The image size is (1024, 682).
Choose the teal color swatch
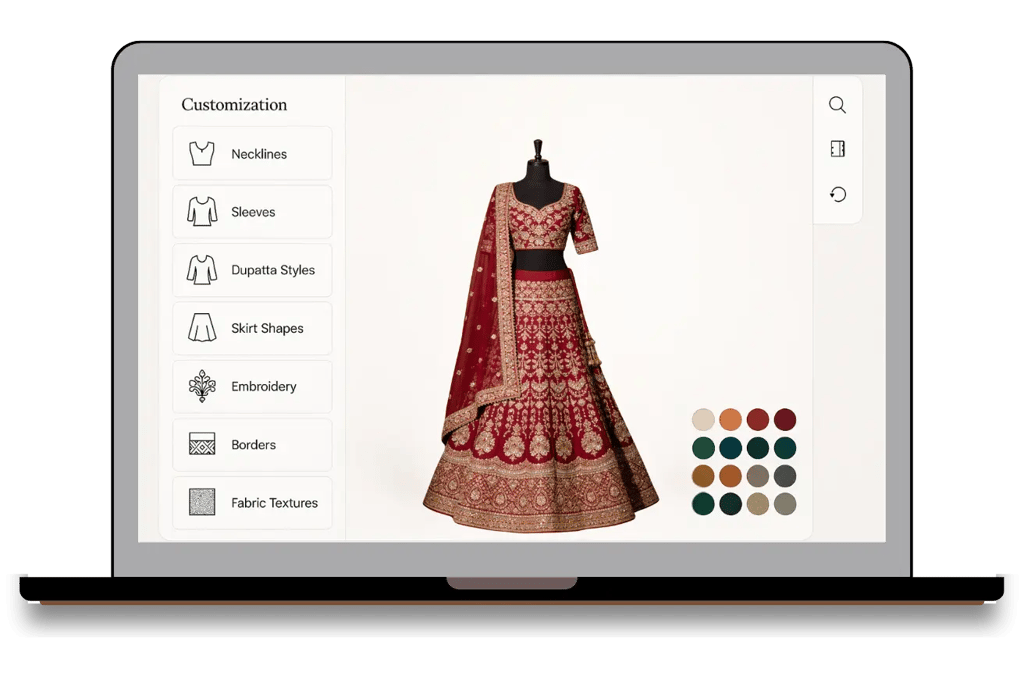tap(730, 448)
